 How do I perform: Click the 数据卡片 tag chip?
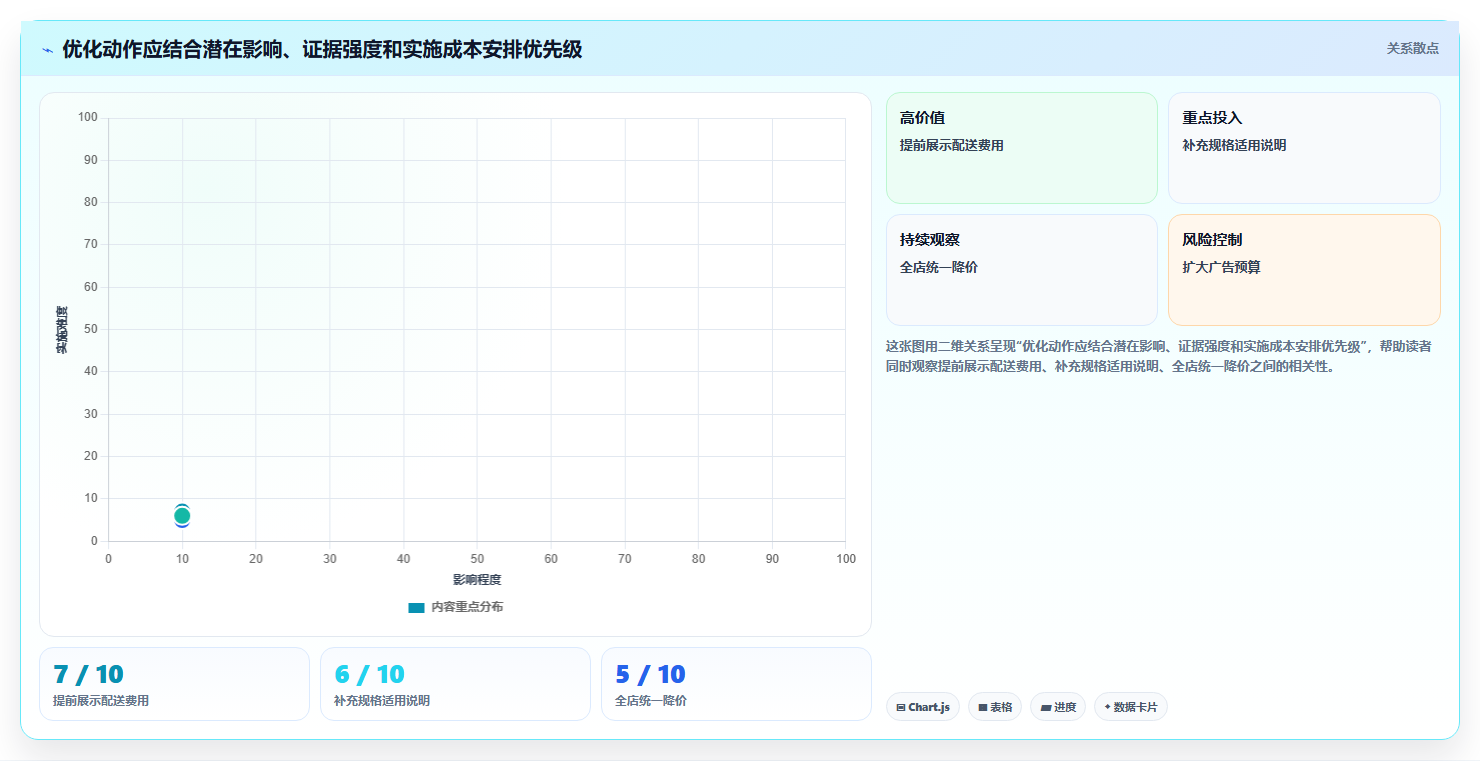pyautogui.click(x=1130, y=707)
